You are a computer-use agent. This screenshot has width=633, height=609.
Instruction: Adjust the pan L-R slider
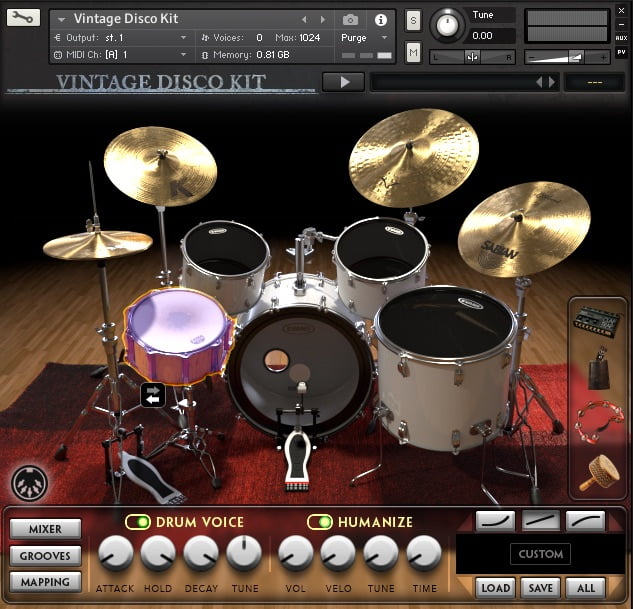point(472,57)
